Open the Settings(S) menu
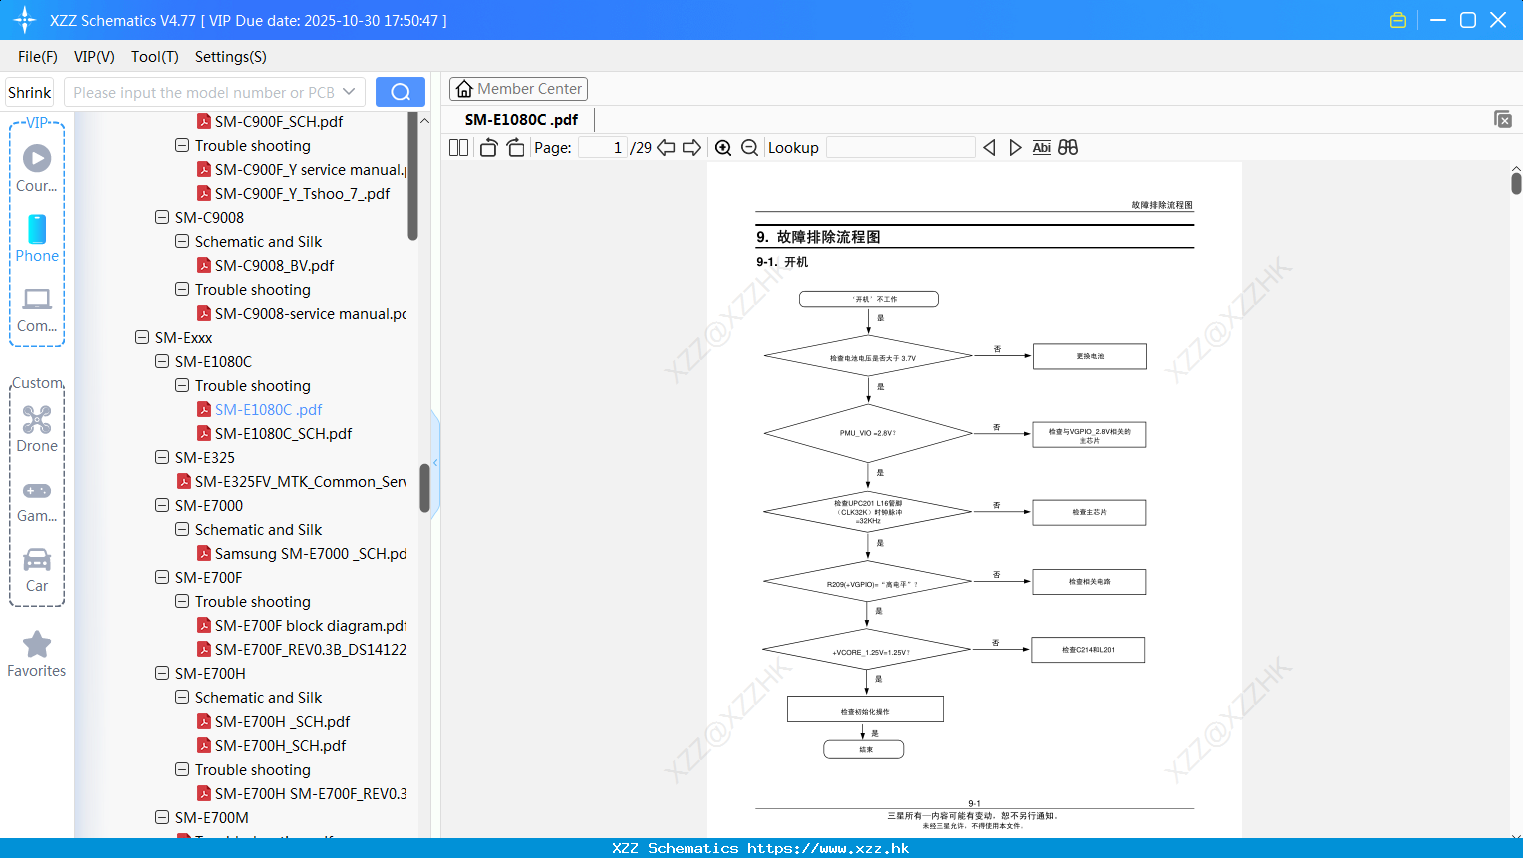This screenshot has width=1523, height=858. click(230, 57)
